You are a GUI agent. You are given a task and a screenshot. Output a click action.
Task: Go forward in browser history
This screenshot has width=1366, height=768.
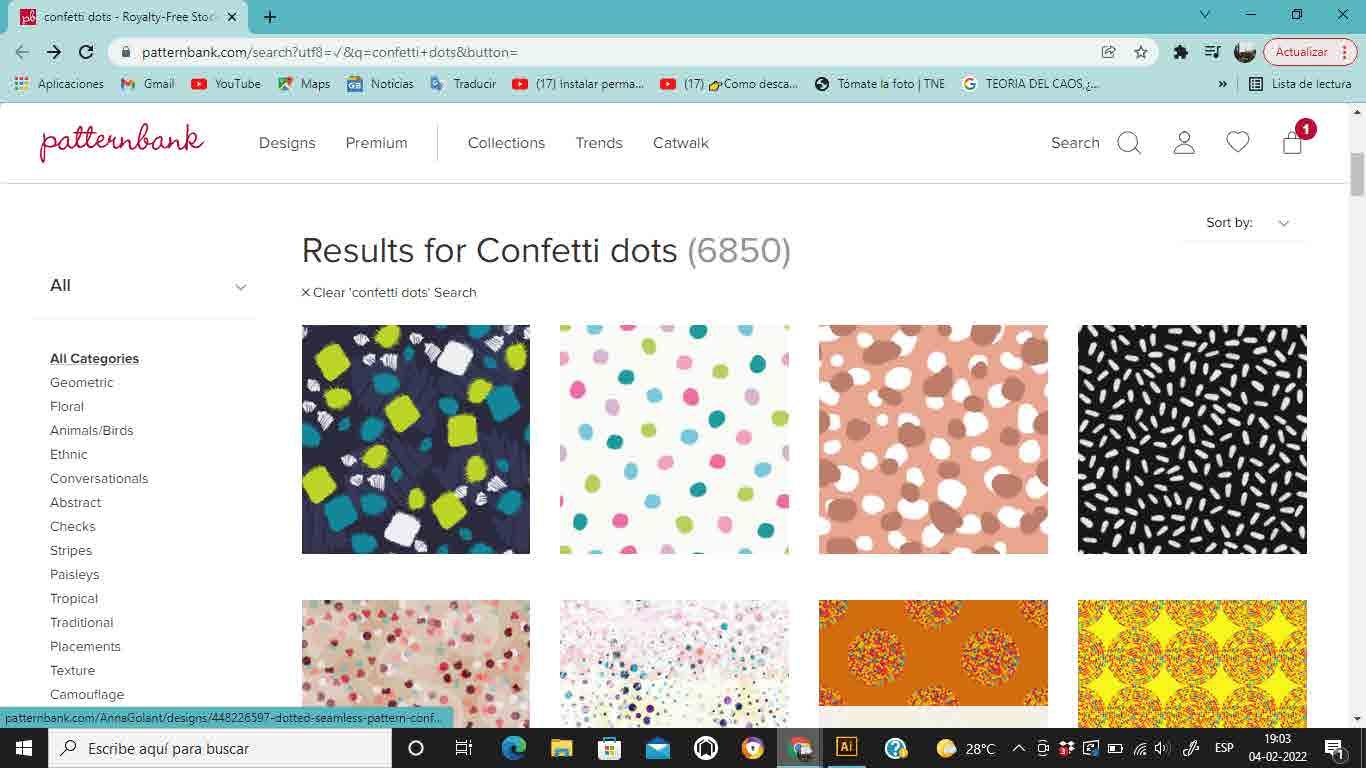[x=54, y=52]
